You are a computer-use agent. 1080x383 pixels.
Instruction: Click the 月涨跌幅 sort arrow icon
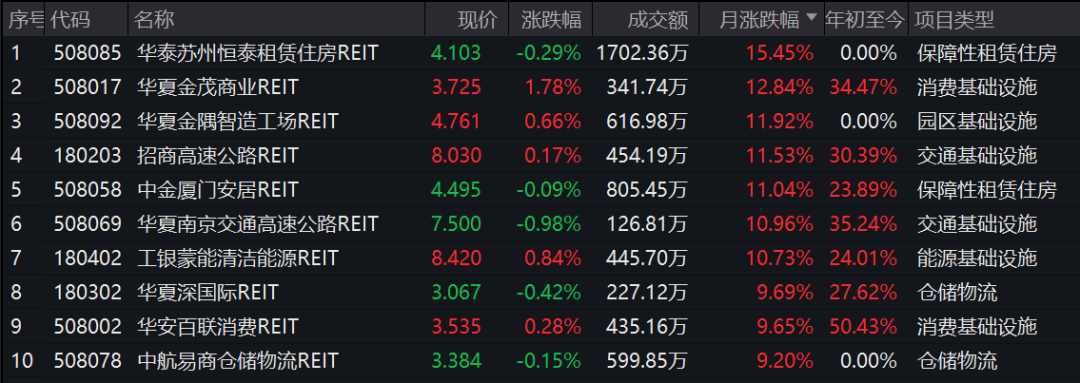coord(811,17)
